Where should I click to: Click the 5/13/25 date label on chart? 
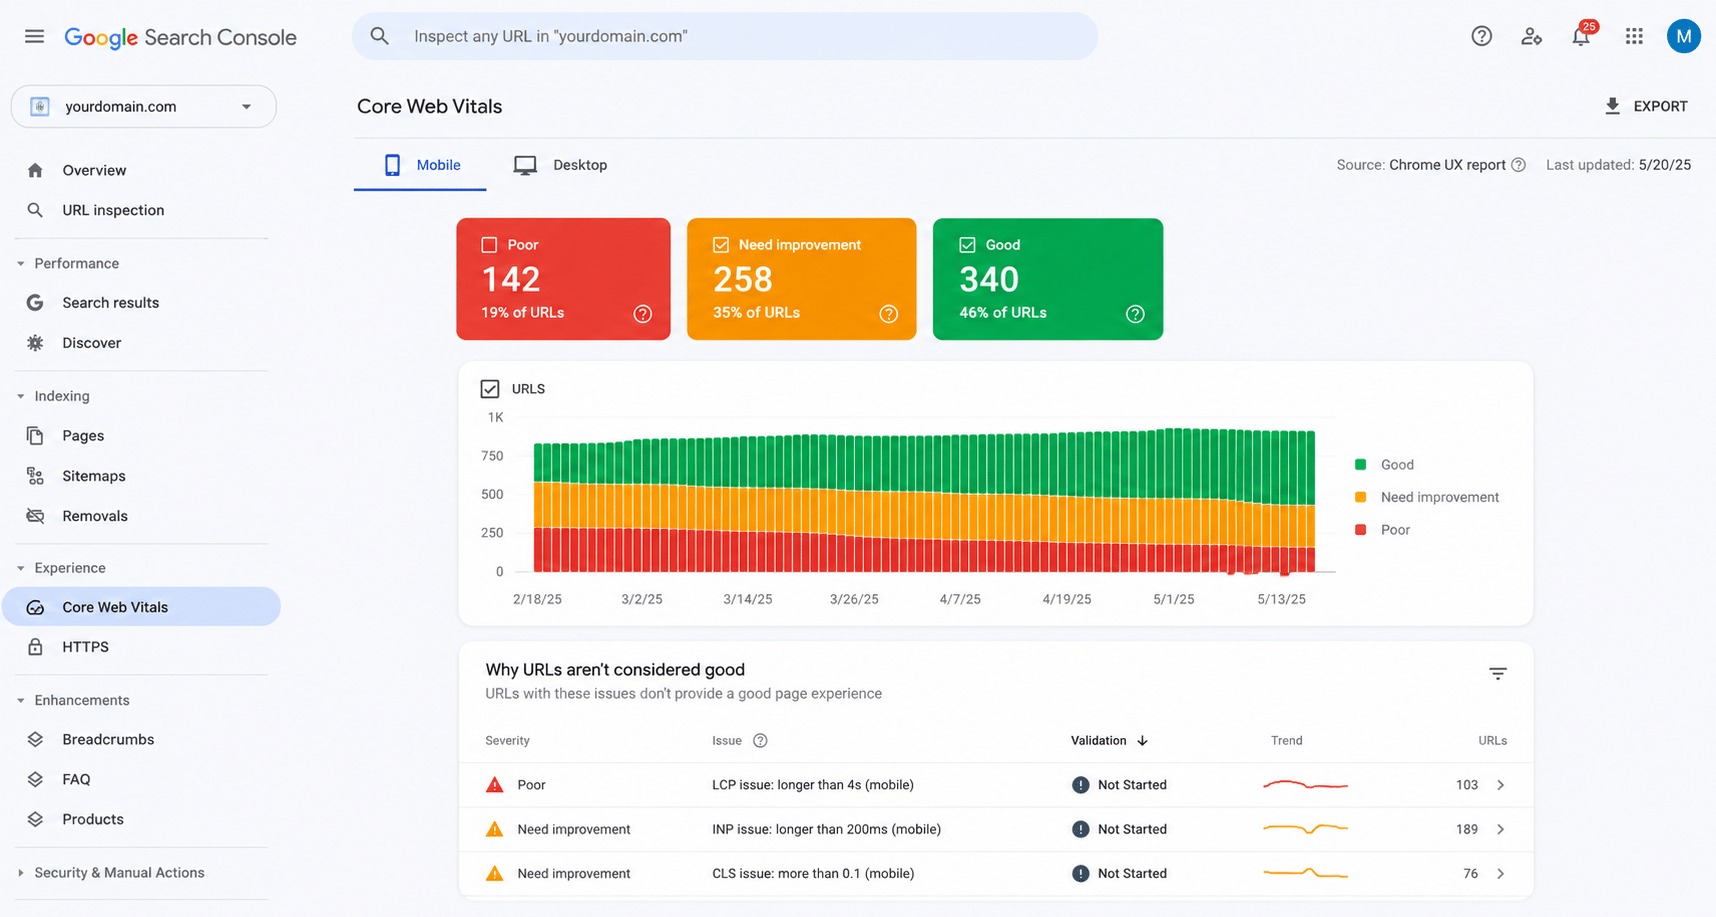click(1281, 599)
